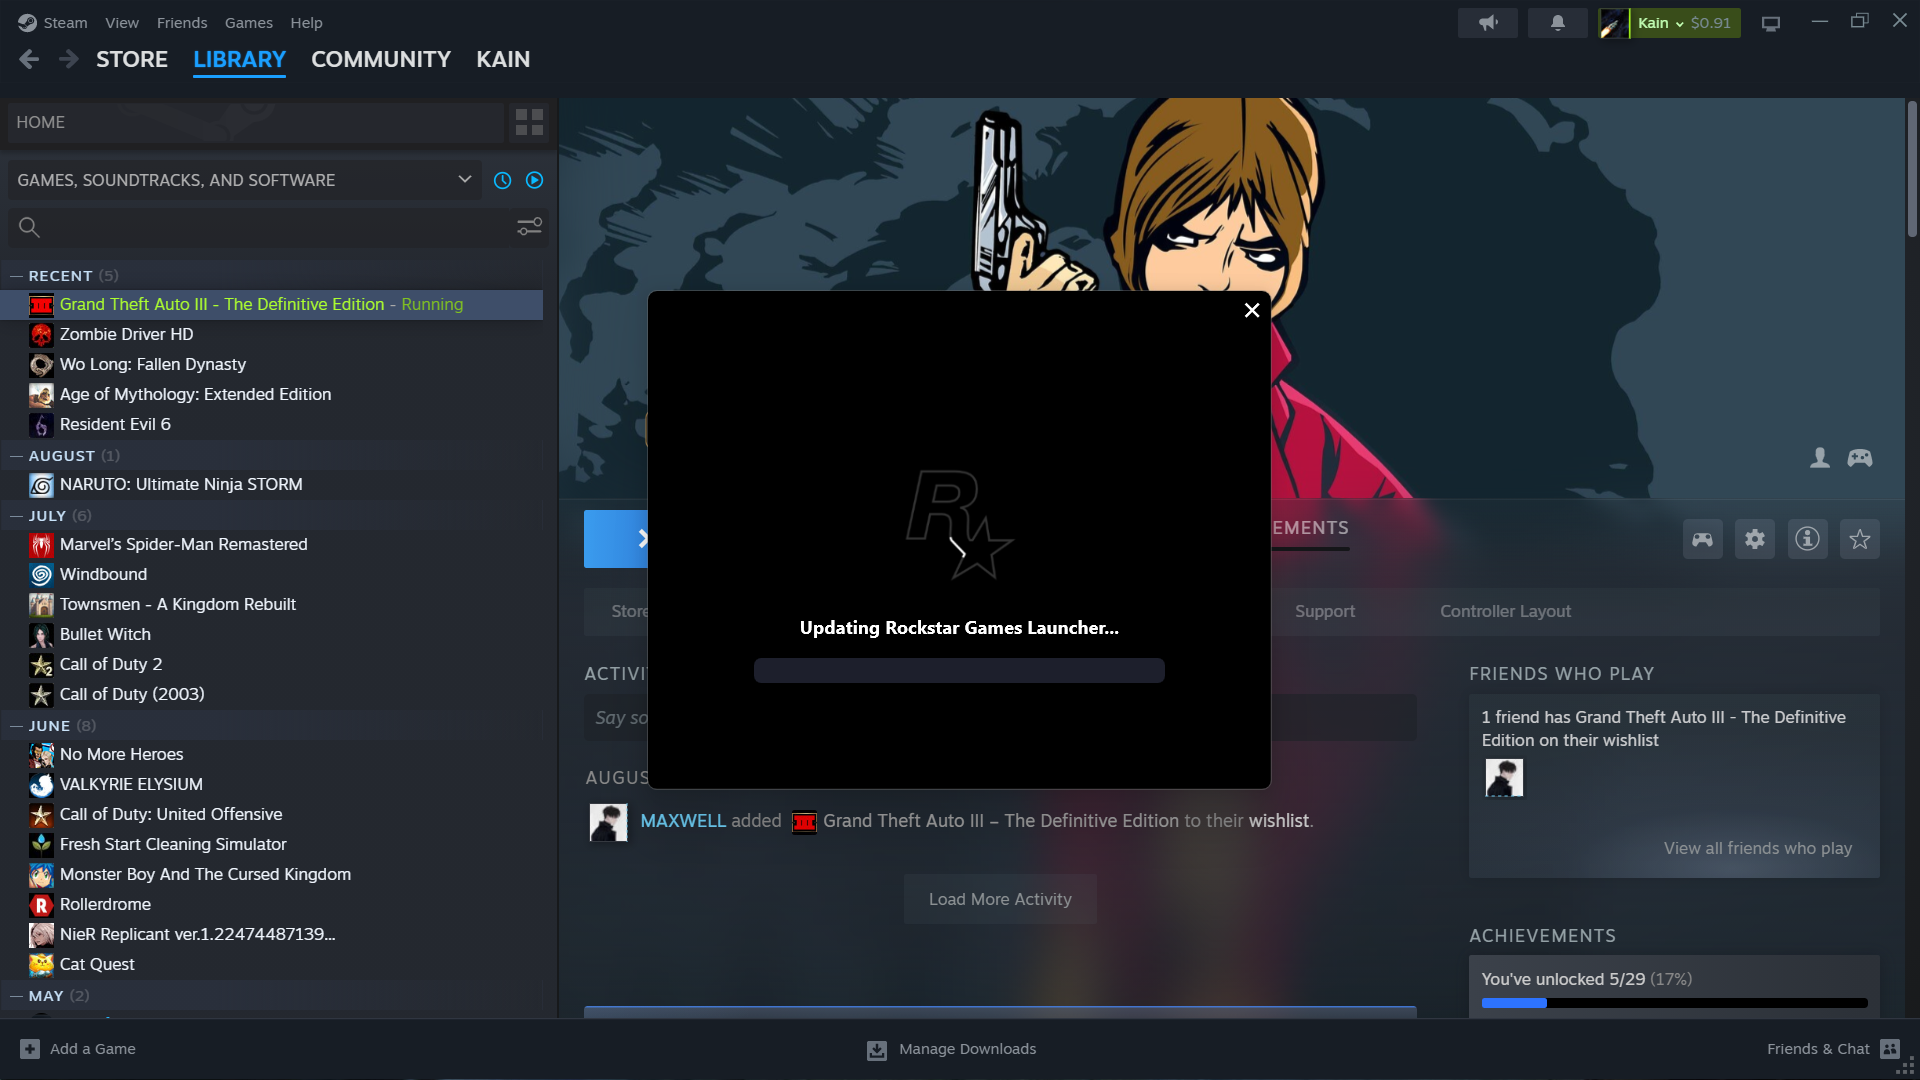Enter Big Picture mode via monitor icon
The width and height of the screenshot is (1920, 1080).
tap(1771, 23)
